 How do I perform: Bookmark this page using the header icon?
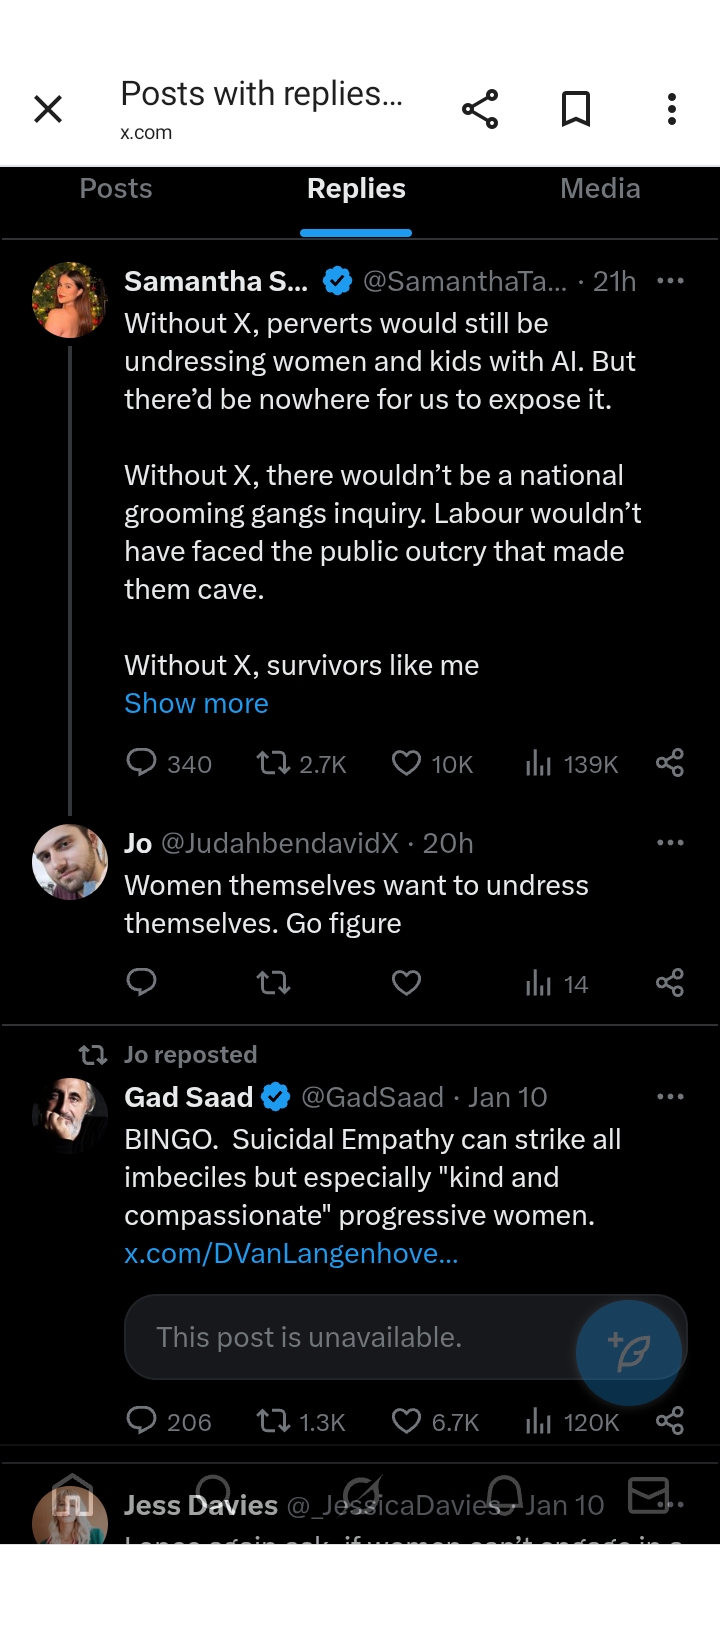click(x=576, y=109)
